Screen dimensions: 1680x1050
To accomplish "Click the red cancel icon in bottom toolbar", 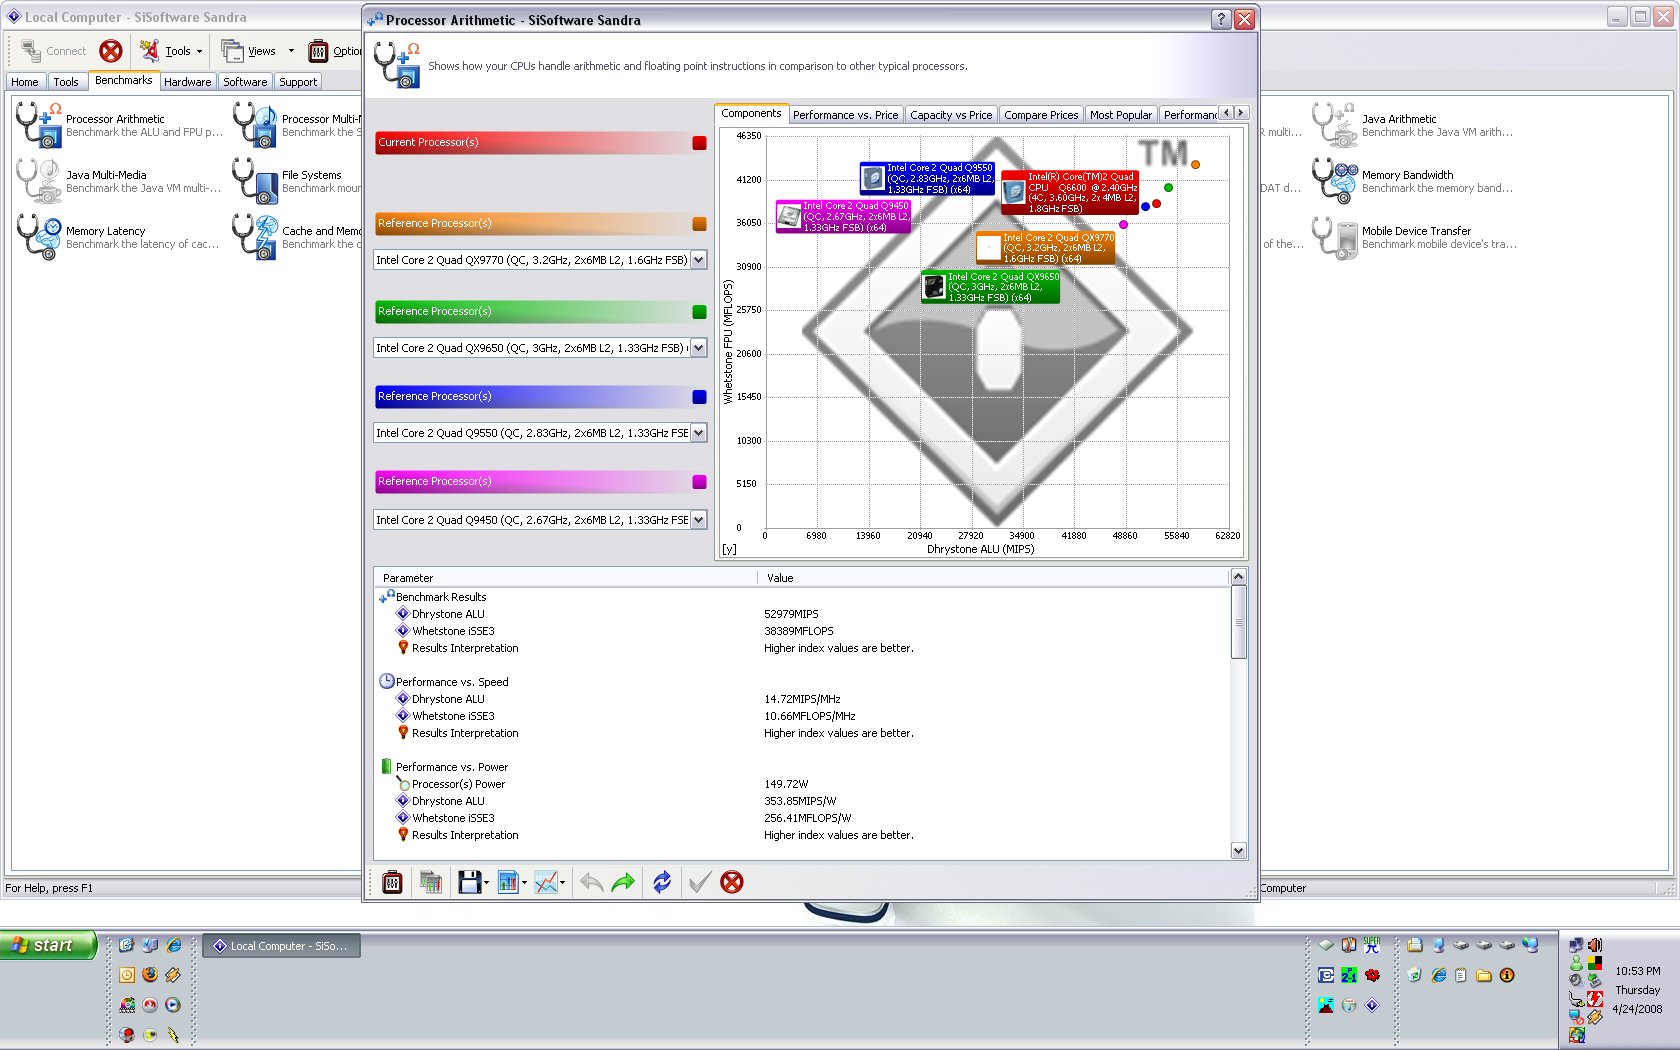I will 732,882.
